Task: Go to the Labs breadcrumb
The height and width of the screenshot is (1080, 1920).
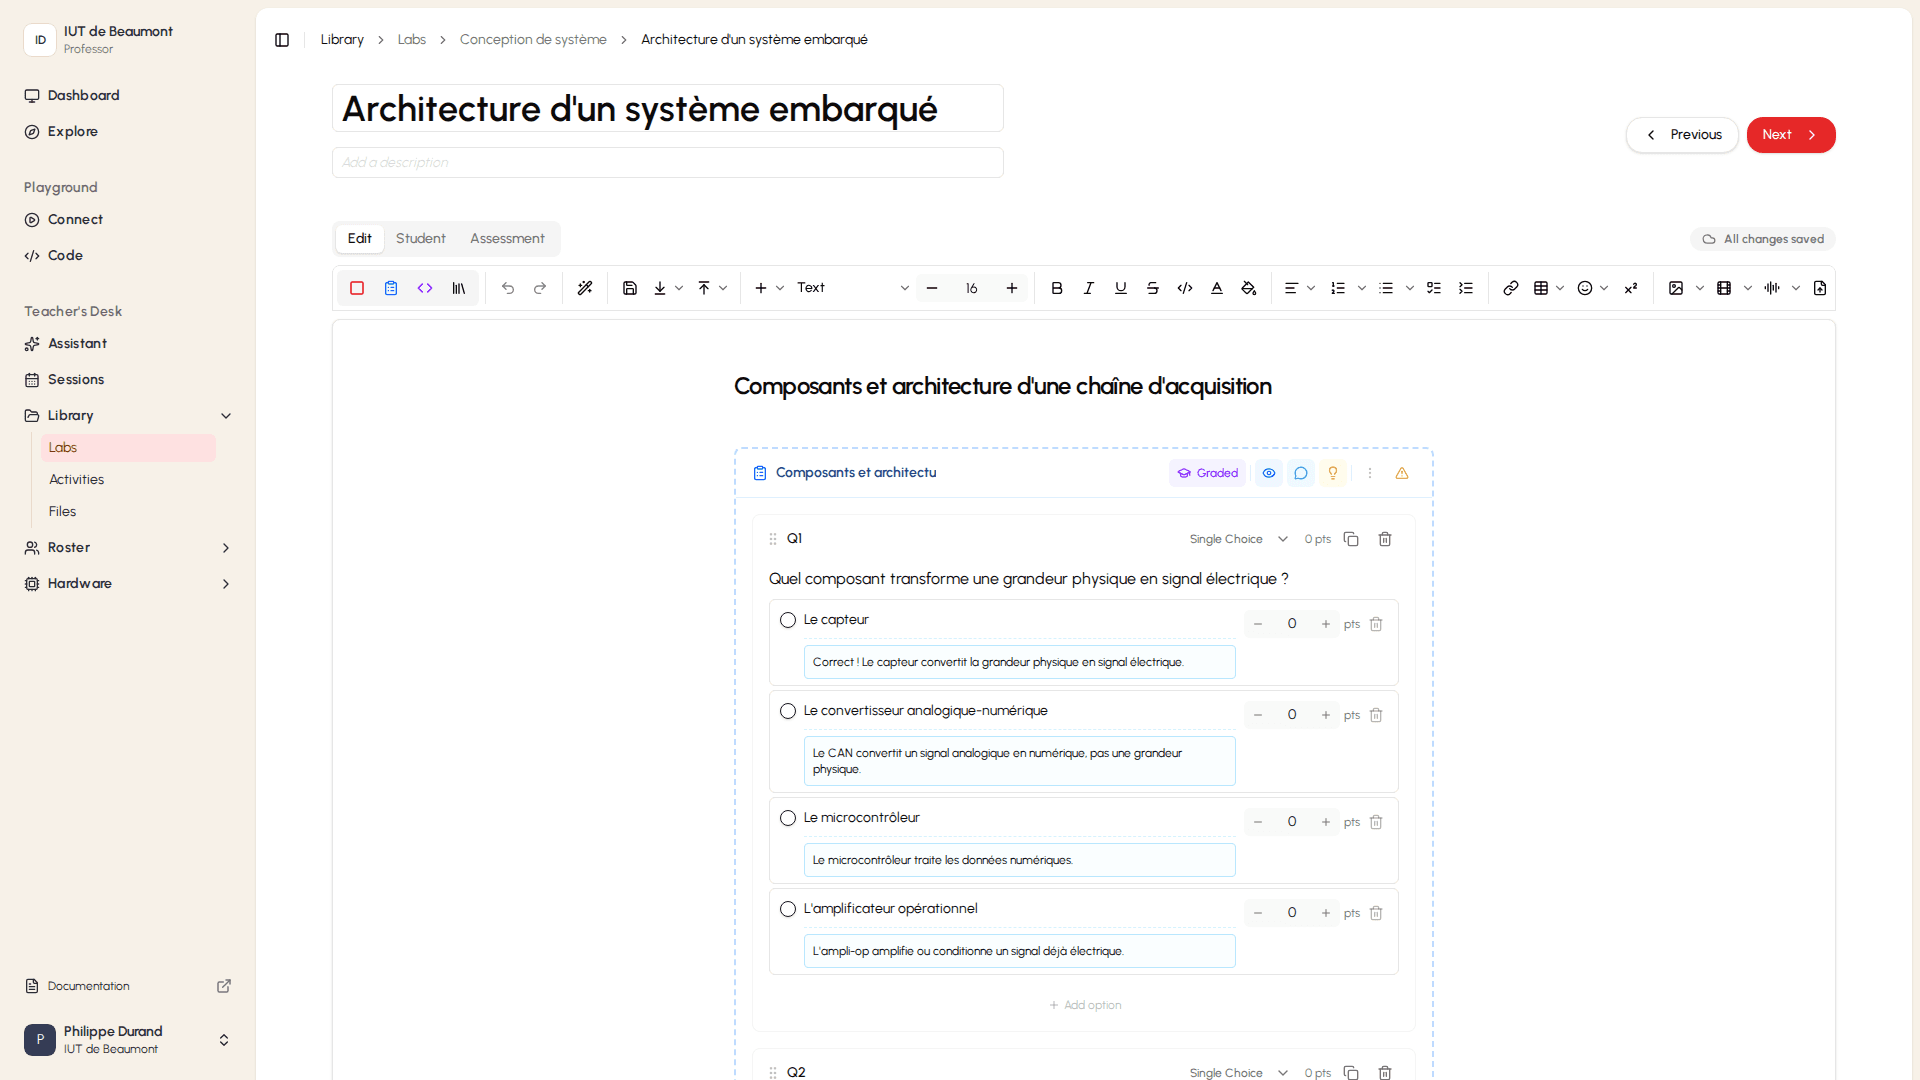Action: pos(411,40)
